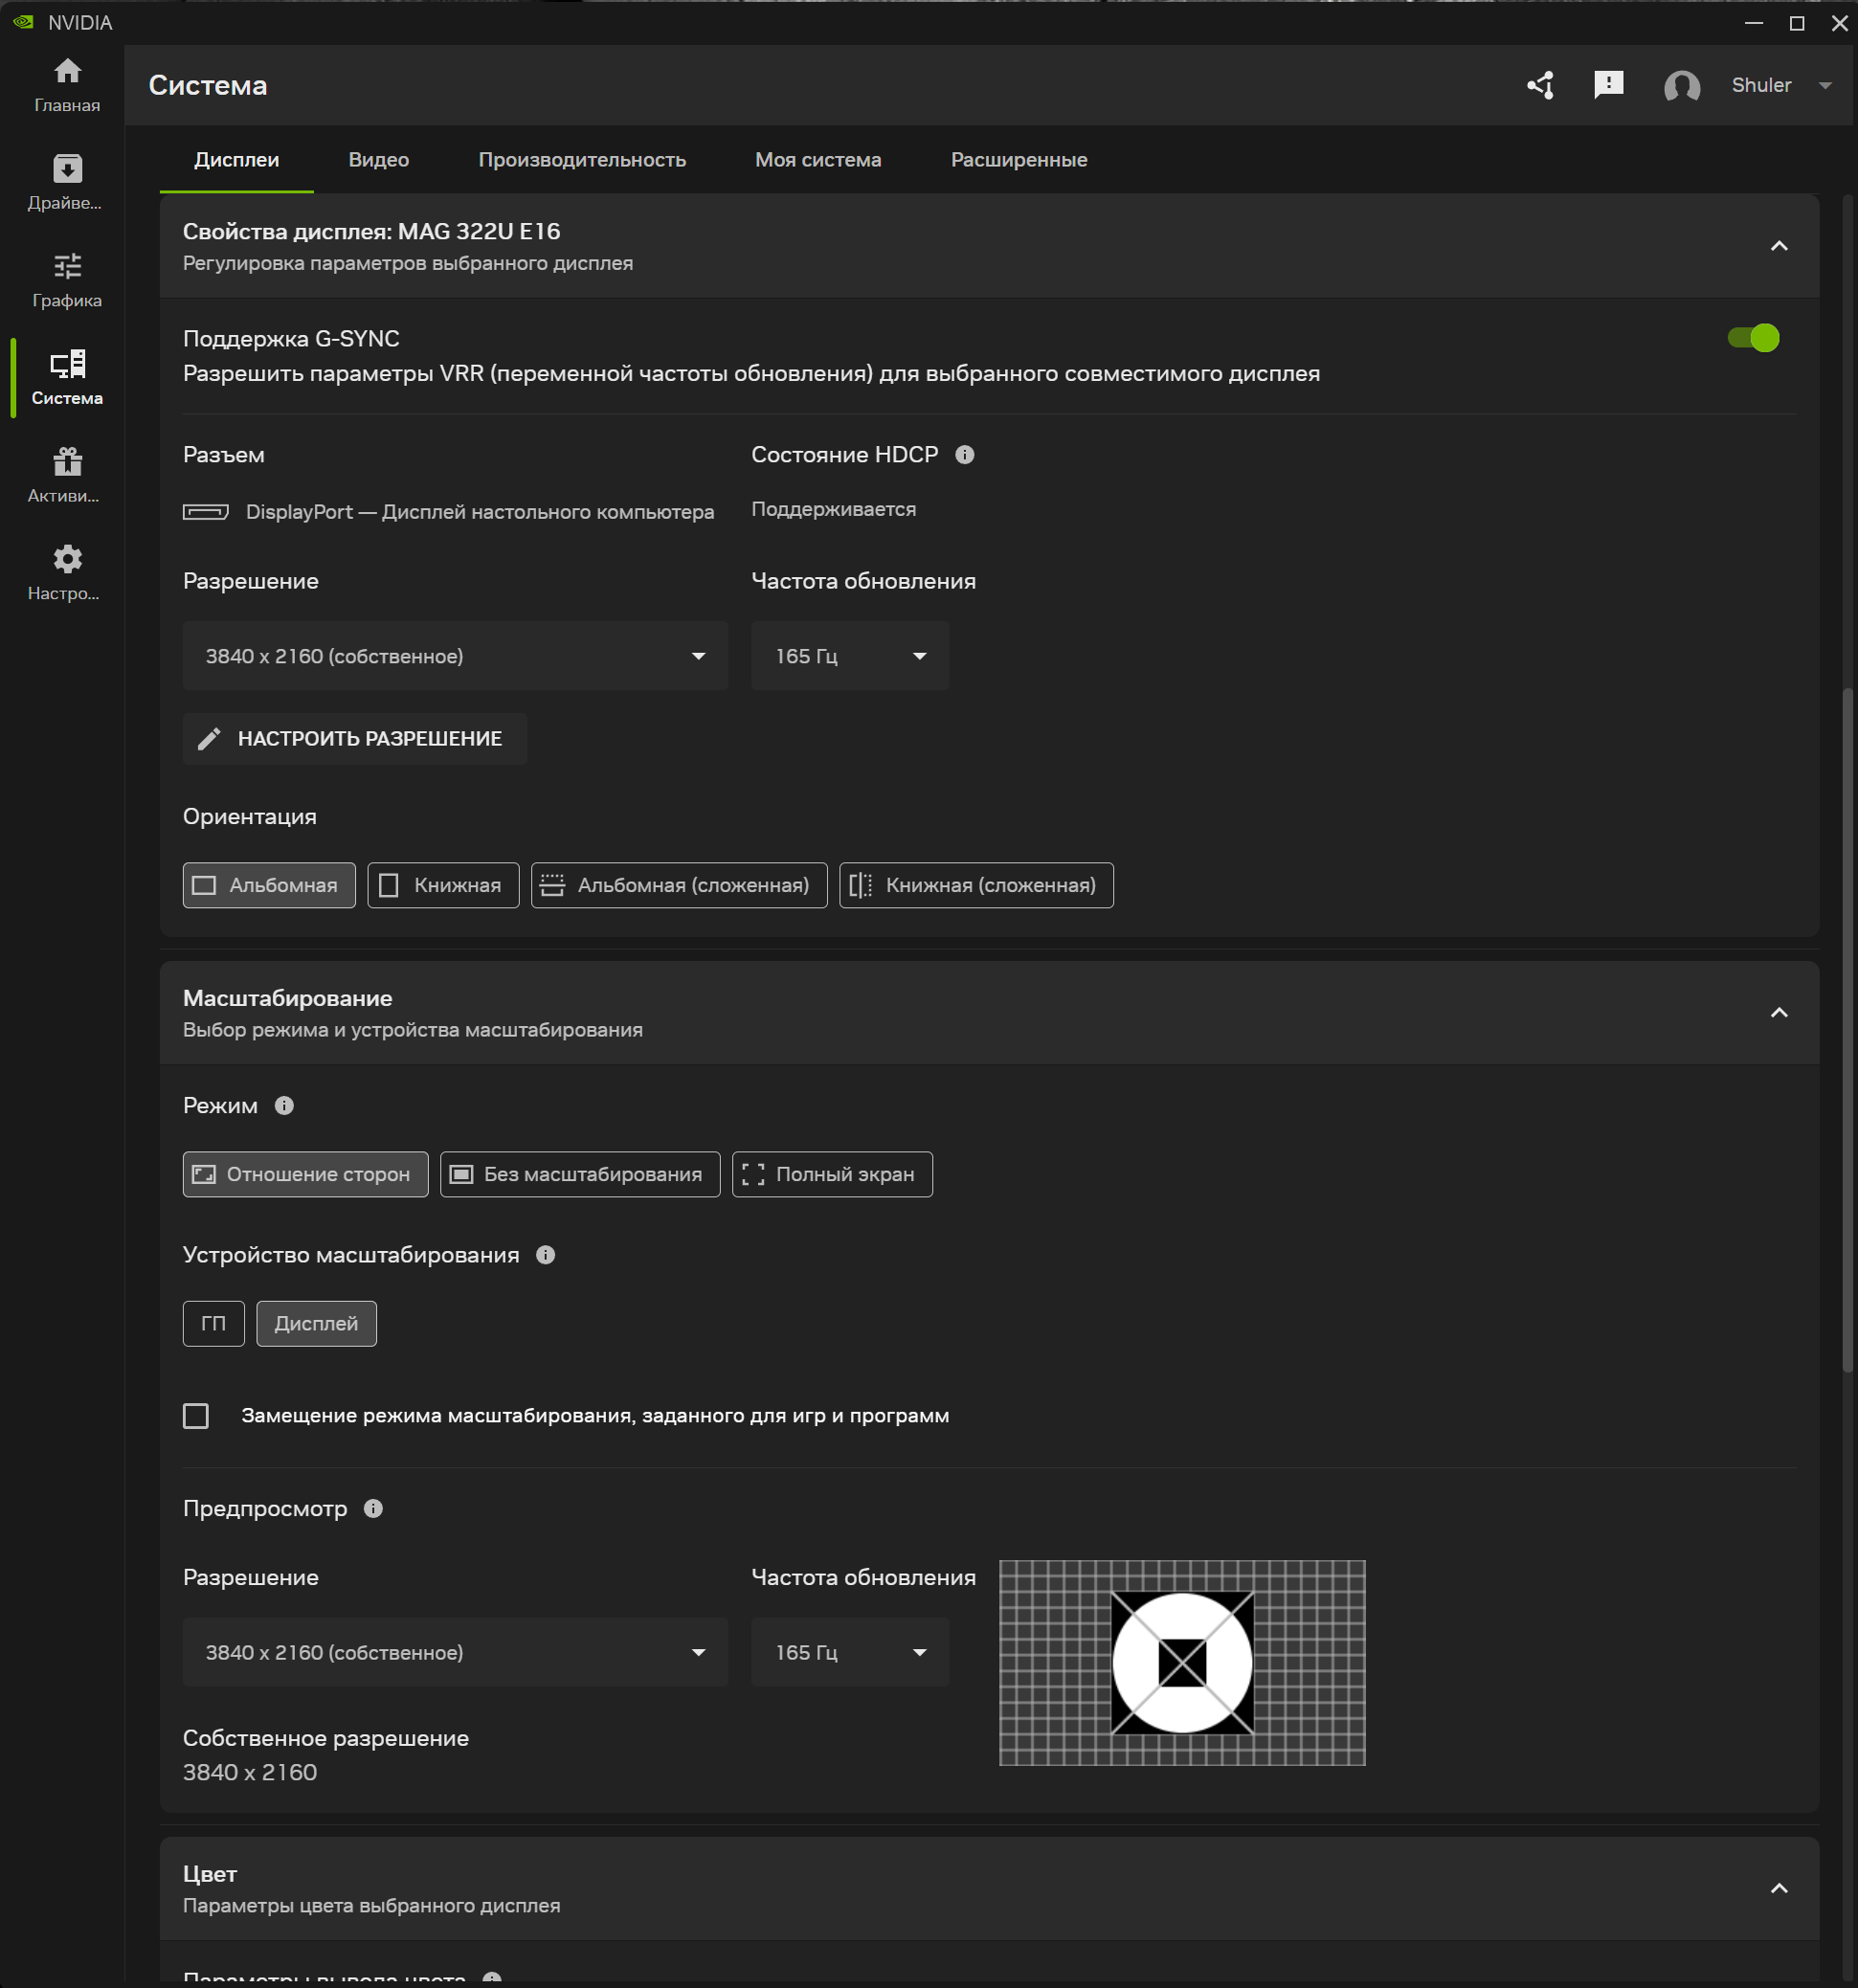1858x1988 pixels.
Task: Select Альбомная (сложенная) orientation
Action: click(x=679, y=885)
